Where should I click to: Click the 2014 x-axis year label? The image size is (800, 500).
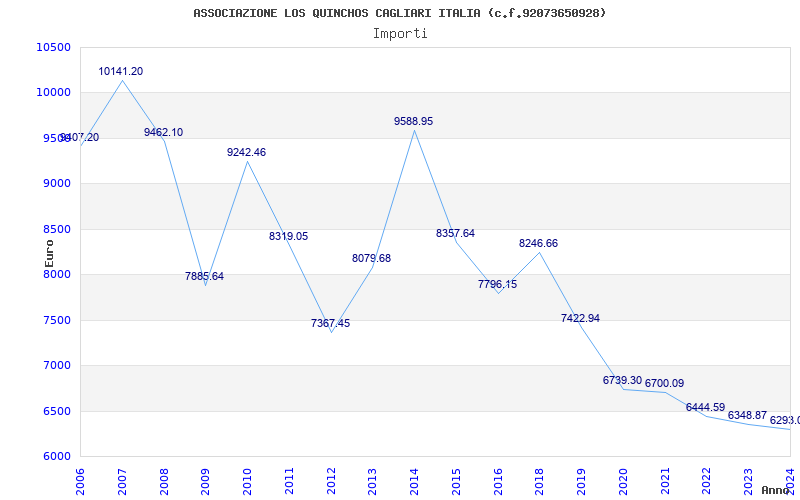[x=414, y=481]
